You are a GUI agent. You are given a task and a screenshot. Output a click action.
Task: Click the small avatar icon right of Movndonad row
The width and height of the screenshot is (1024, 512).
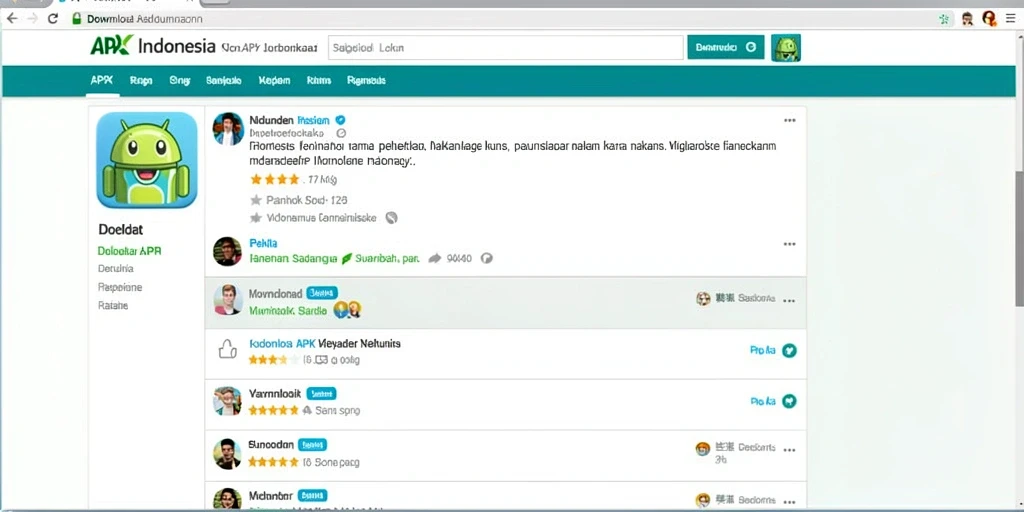tap(703, 298)
